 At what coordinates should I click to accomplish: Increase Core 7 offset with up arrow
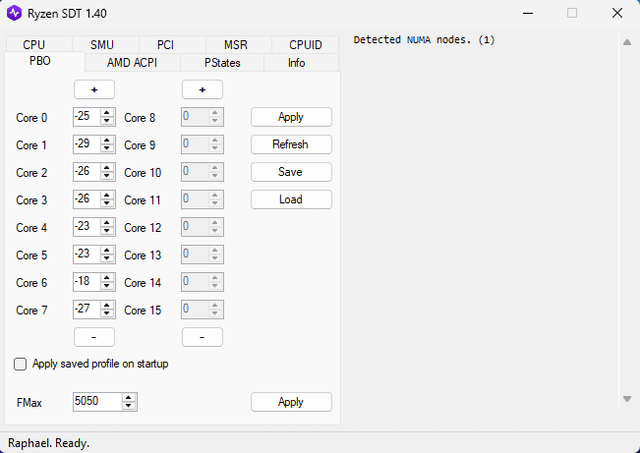(x=107, y=306)
